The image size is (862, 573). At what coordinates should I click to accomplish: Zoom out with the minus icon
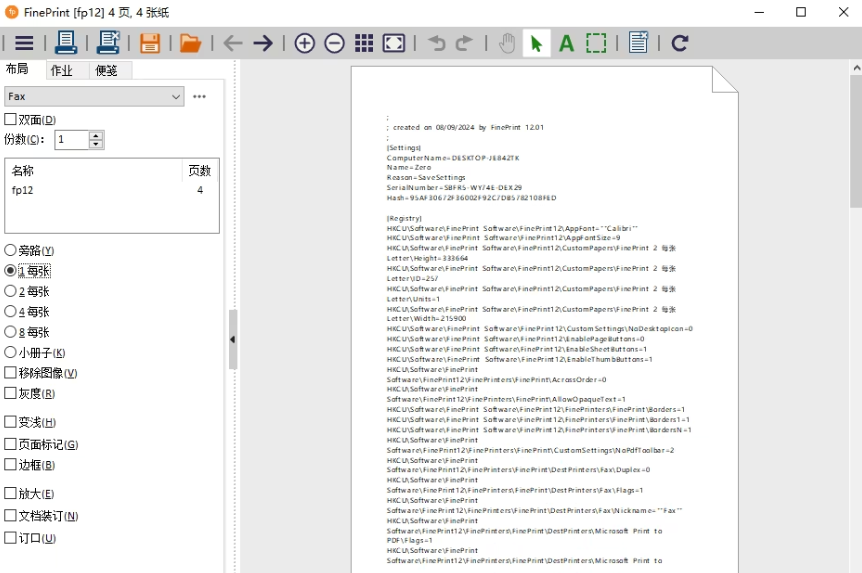click(334, 43)
